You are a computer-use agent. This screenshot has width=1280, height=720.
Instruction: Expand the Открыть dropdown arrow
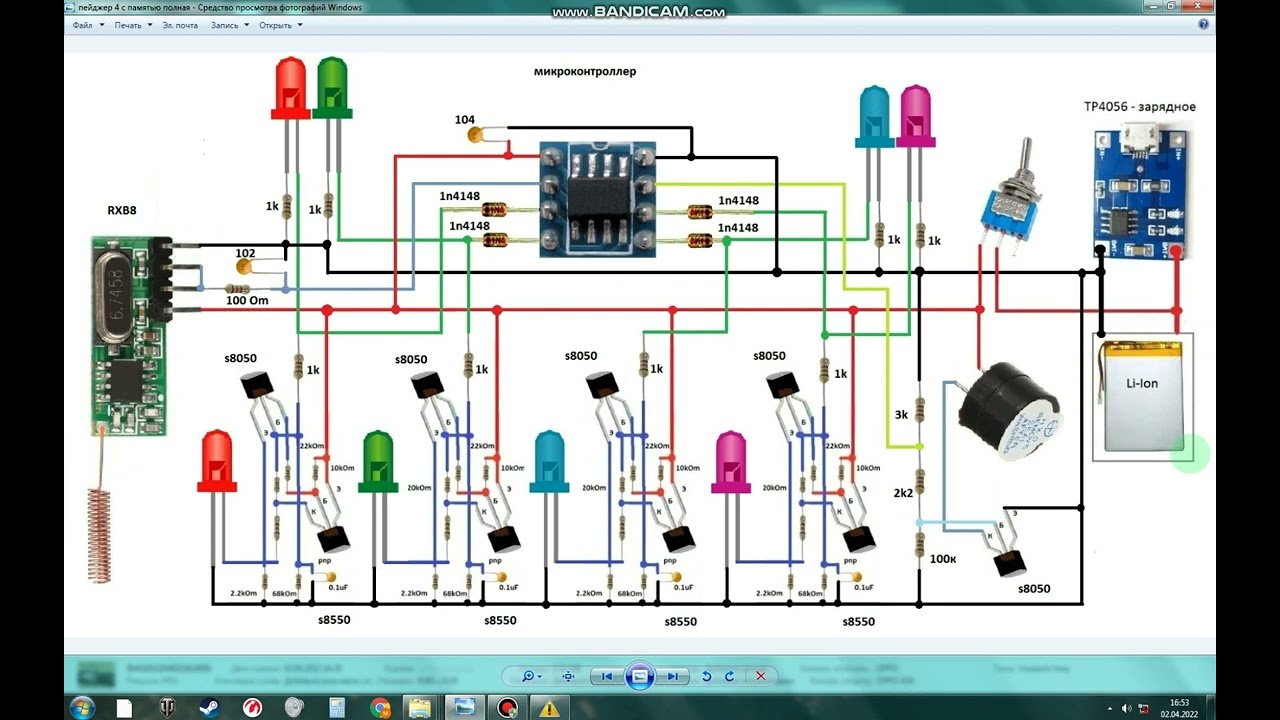(x=299, y=25)
